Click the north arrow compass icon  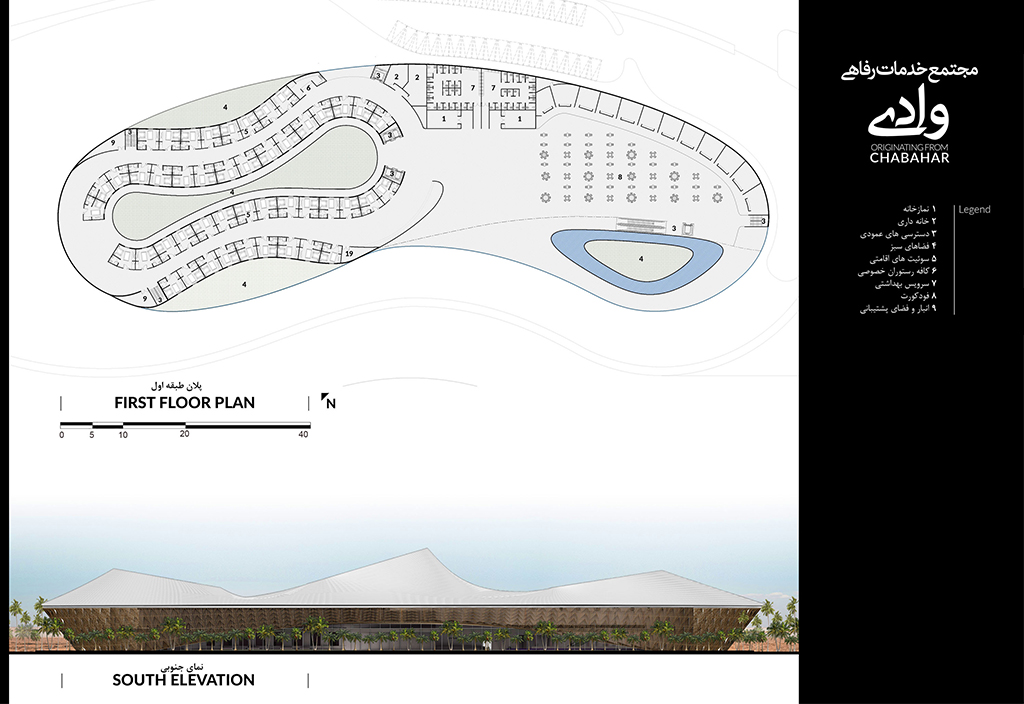point(327,402)
